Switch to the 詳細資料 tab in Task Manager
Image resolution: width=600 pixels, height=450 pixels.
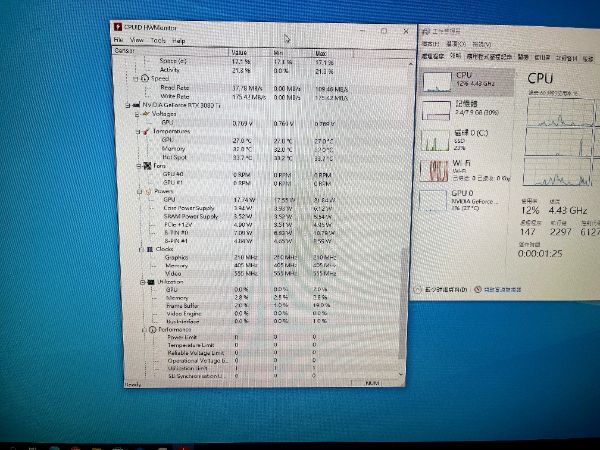(566, 58)
